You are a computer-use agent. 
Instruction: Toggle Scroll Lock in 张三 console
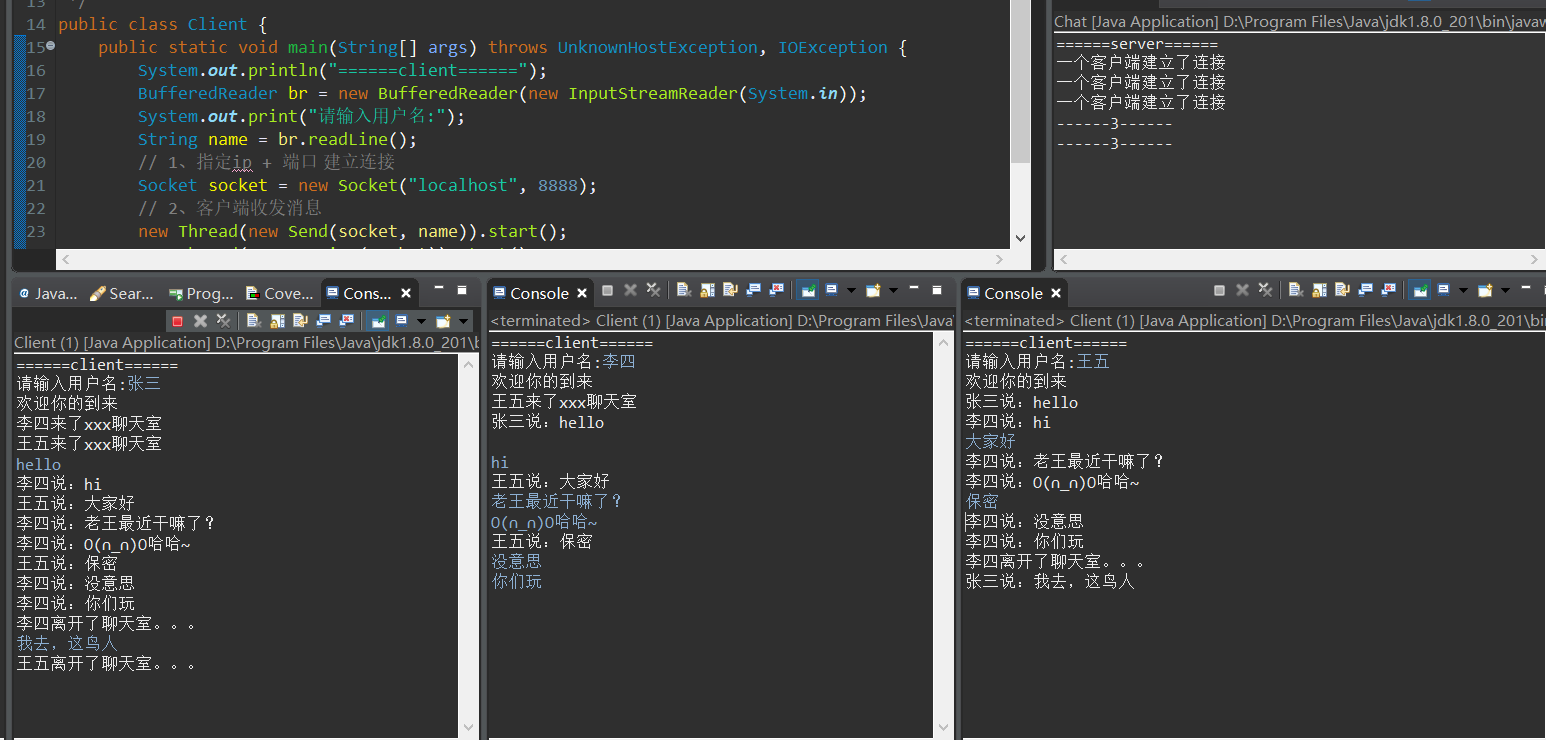[277, 321]
